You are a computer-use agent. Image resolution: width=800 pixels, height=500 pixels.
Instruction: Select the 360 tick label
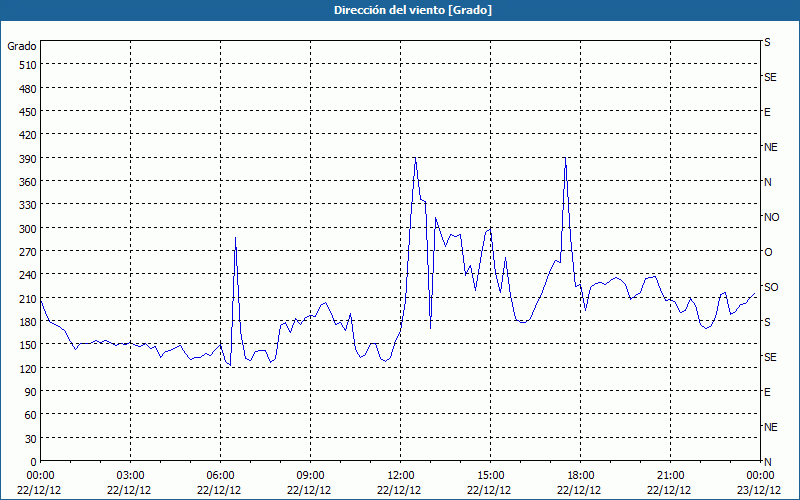click(29, 182)
